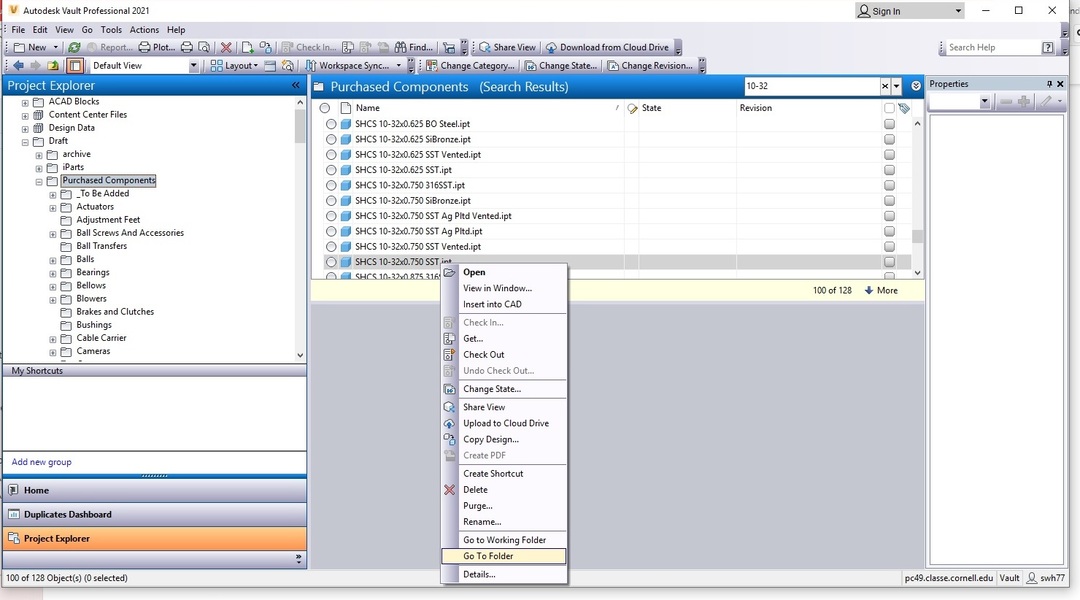Tick the select-all checkbox in header
The width and height of the screenshot is (1080, 600).
pos(889,108)
